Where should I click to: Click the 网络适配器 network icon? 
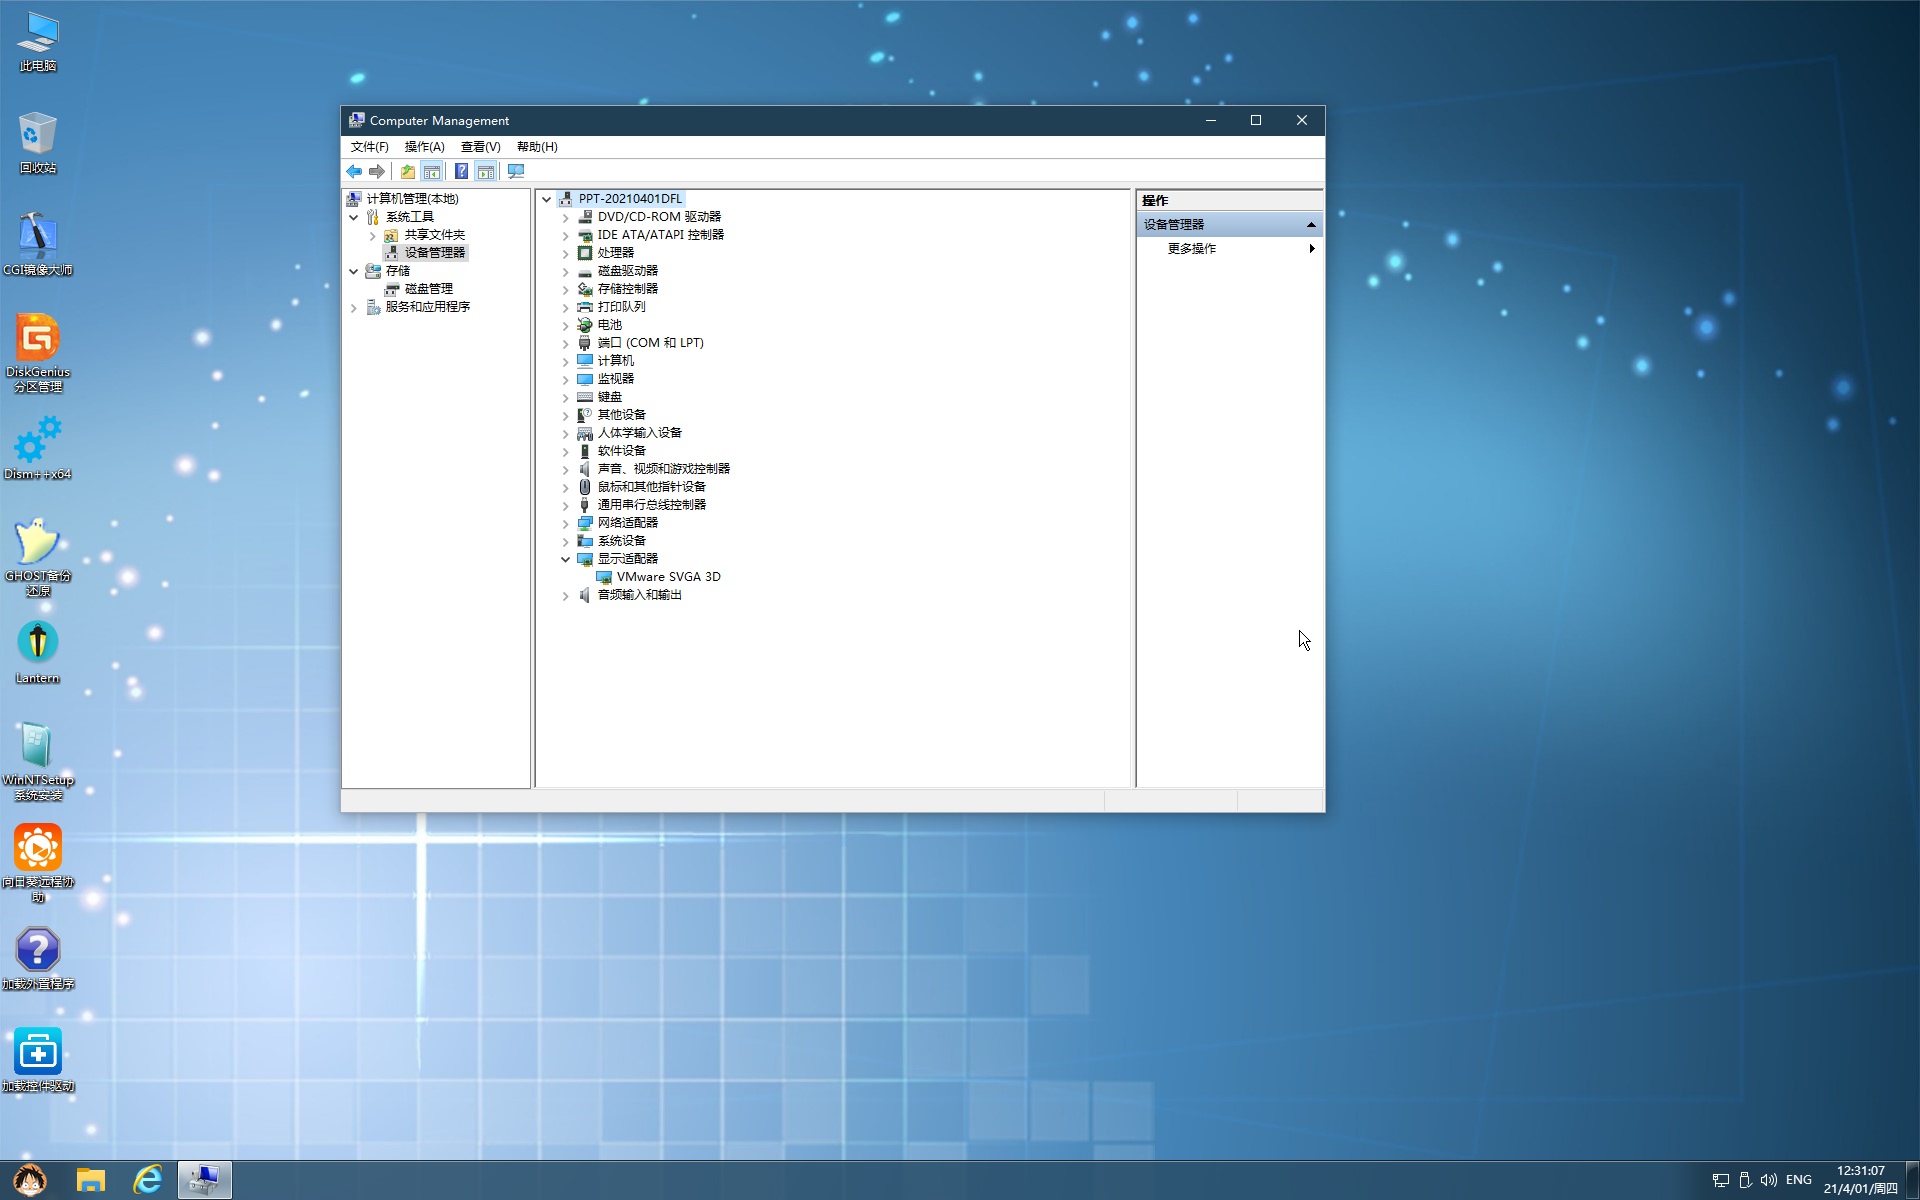(585, 523)
